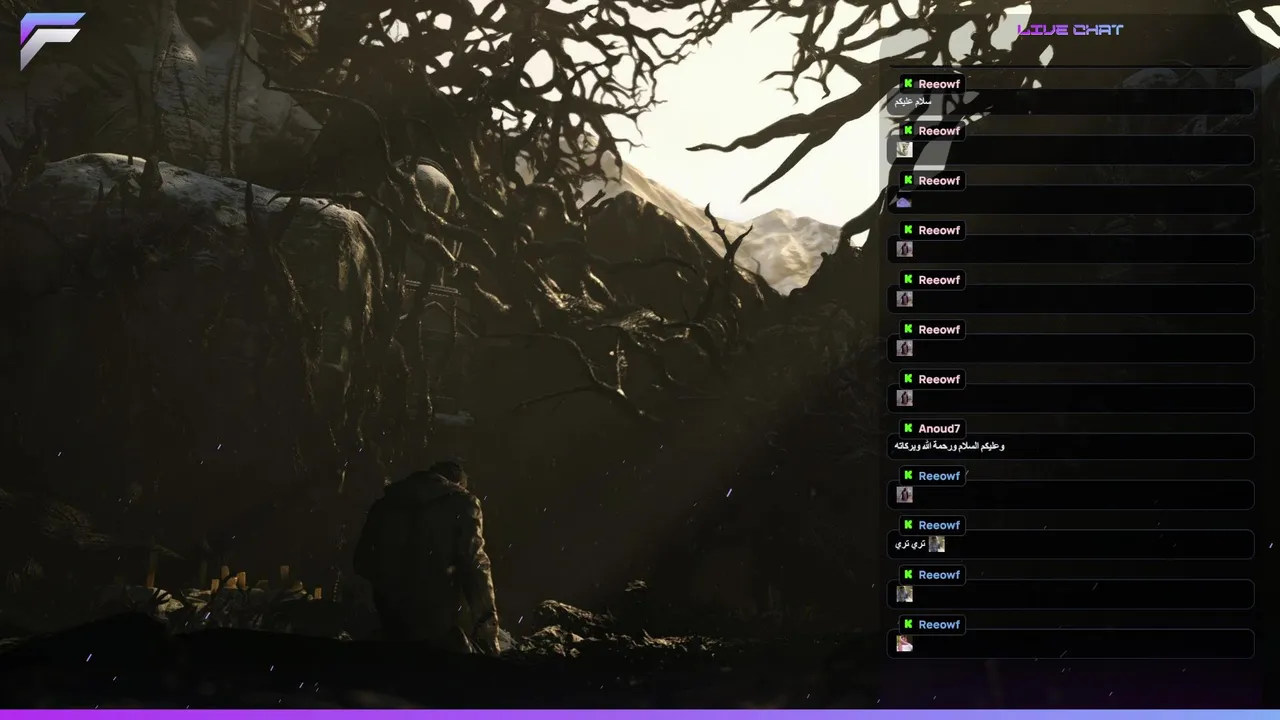Select the 'تري تري' chat text

[909, 544]
